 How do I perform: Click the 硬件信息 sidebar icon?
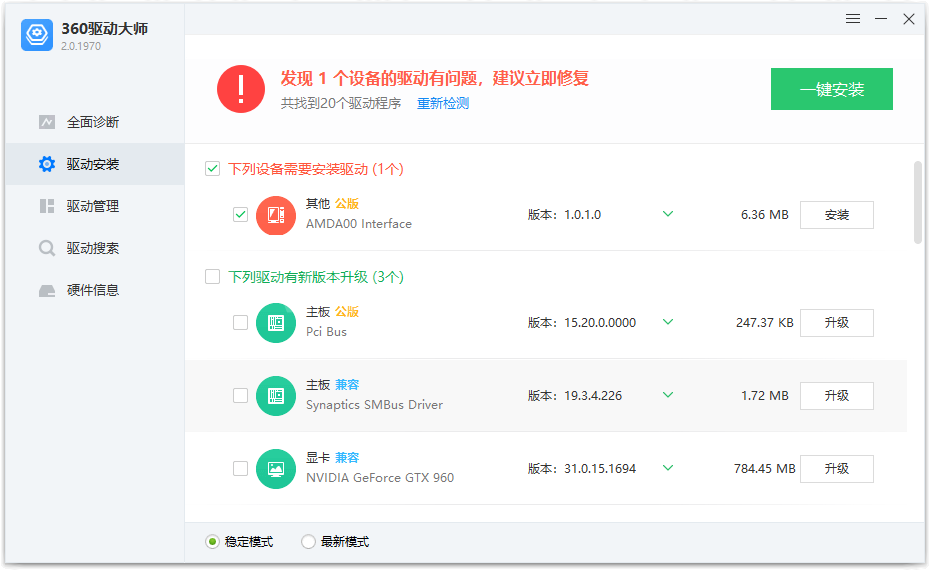tap(47, 291)
